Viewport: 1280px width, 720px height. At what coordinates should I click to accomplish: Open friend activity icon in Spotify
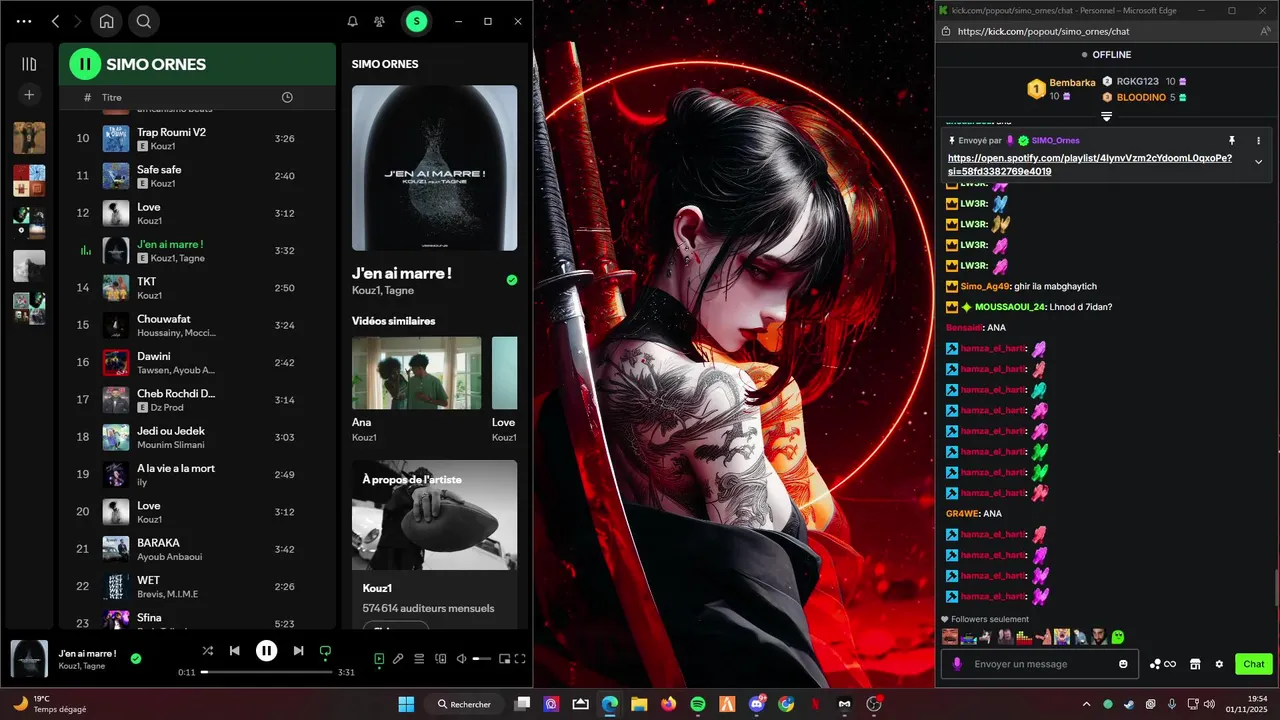[x=379, y=21]
